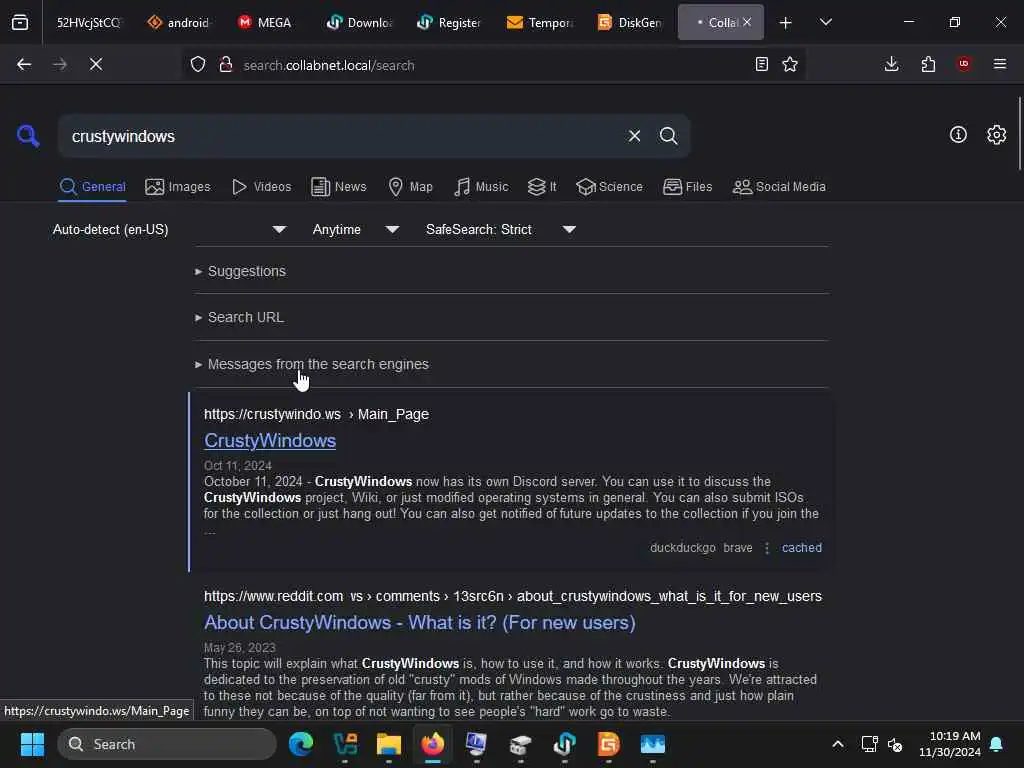The image size is (1024, 768).
Task: Open the Windows Start menu
Action: pyautogui.click(x=32, y=744)
